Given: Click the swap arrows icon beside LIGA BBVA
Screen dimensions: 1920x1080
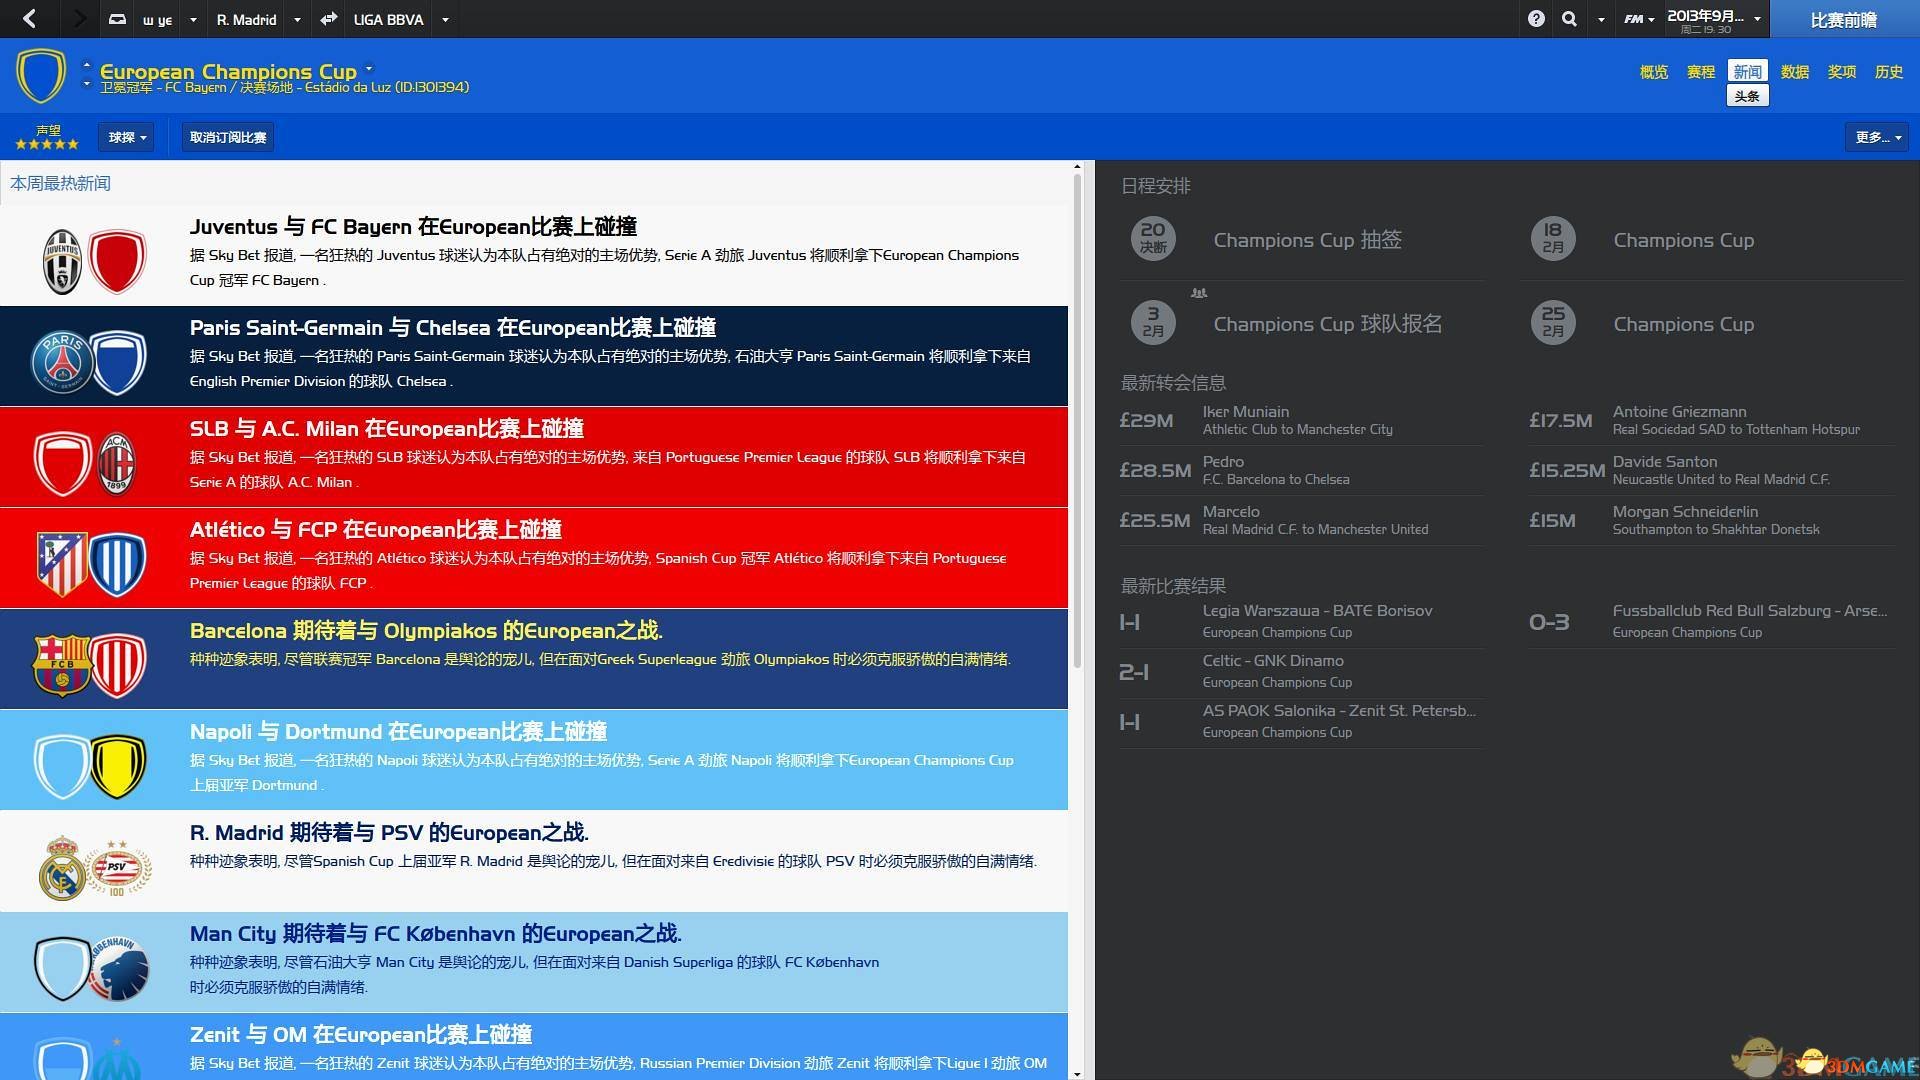Looking at the screenshot, I should click(328, 19).
